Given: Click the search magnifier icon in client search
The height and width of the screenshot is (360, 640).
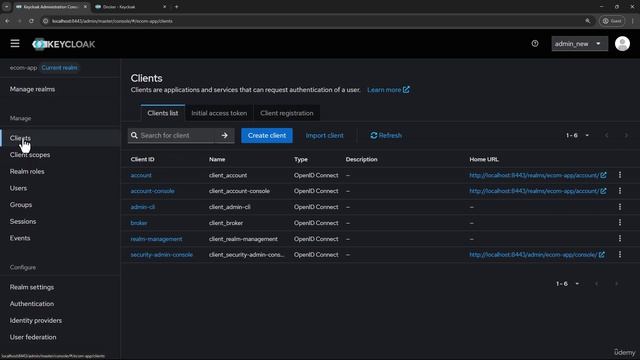Looking at the screenshot, I should 134,136.
